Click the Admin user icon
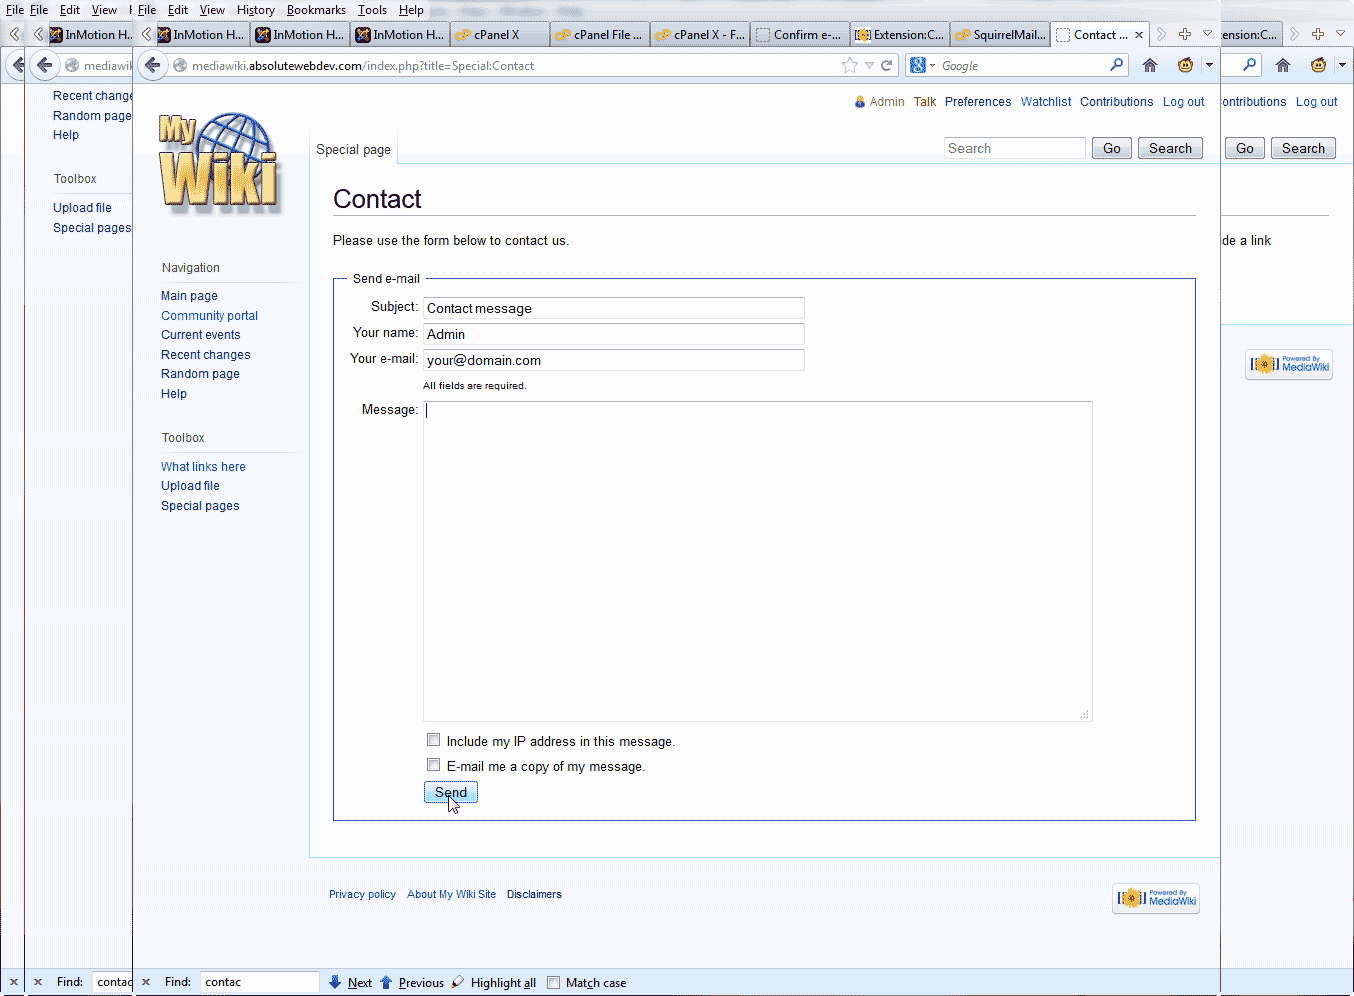 coord(860,102)
